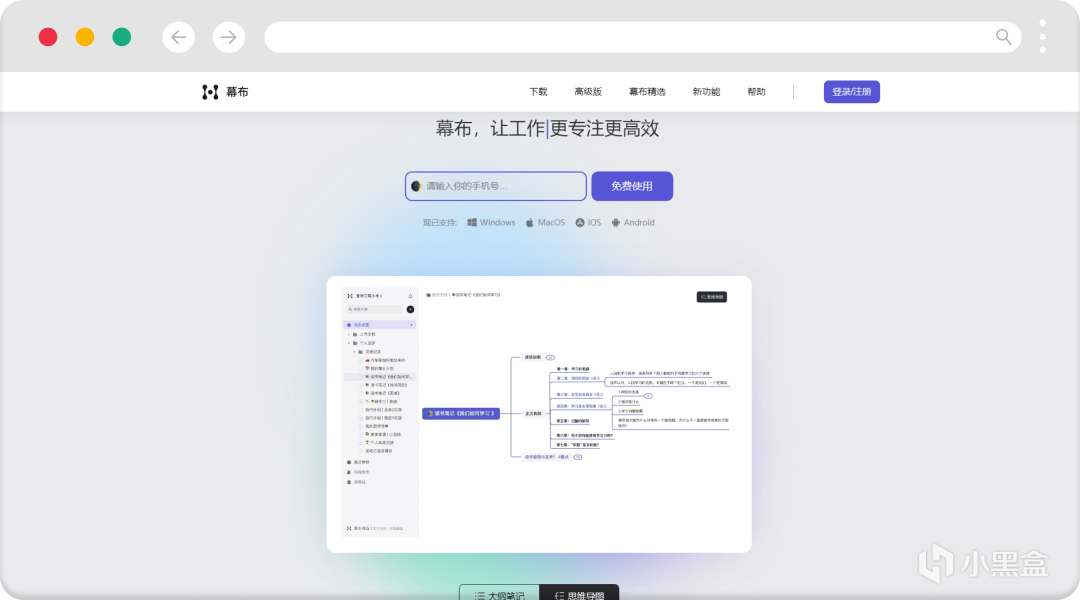The width and height of the screenshot is (1080, 600).
Task: Click the bell notification icon in preview sidebar
Action: 411,296
